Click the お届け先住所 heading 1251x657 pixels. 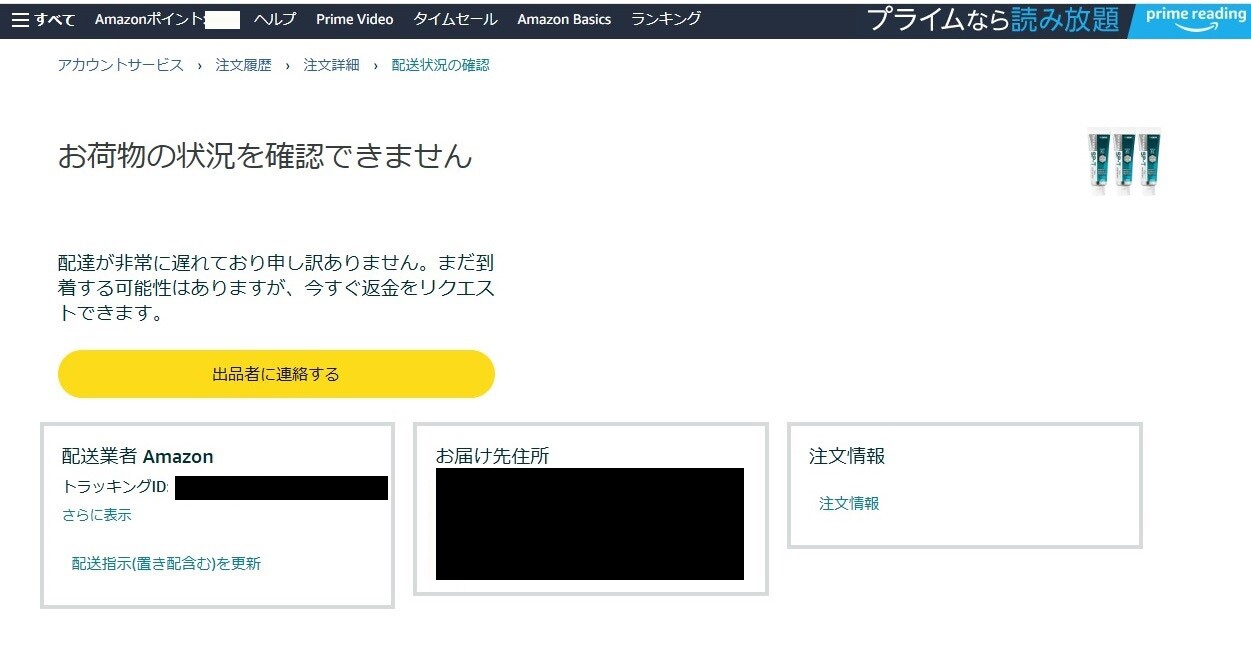[x=492, y=456]
